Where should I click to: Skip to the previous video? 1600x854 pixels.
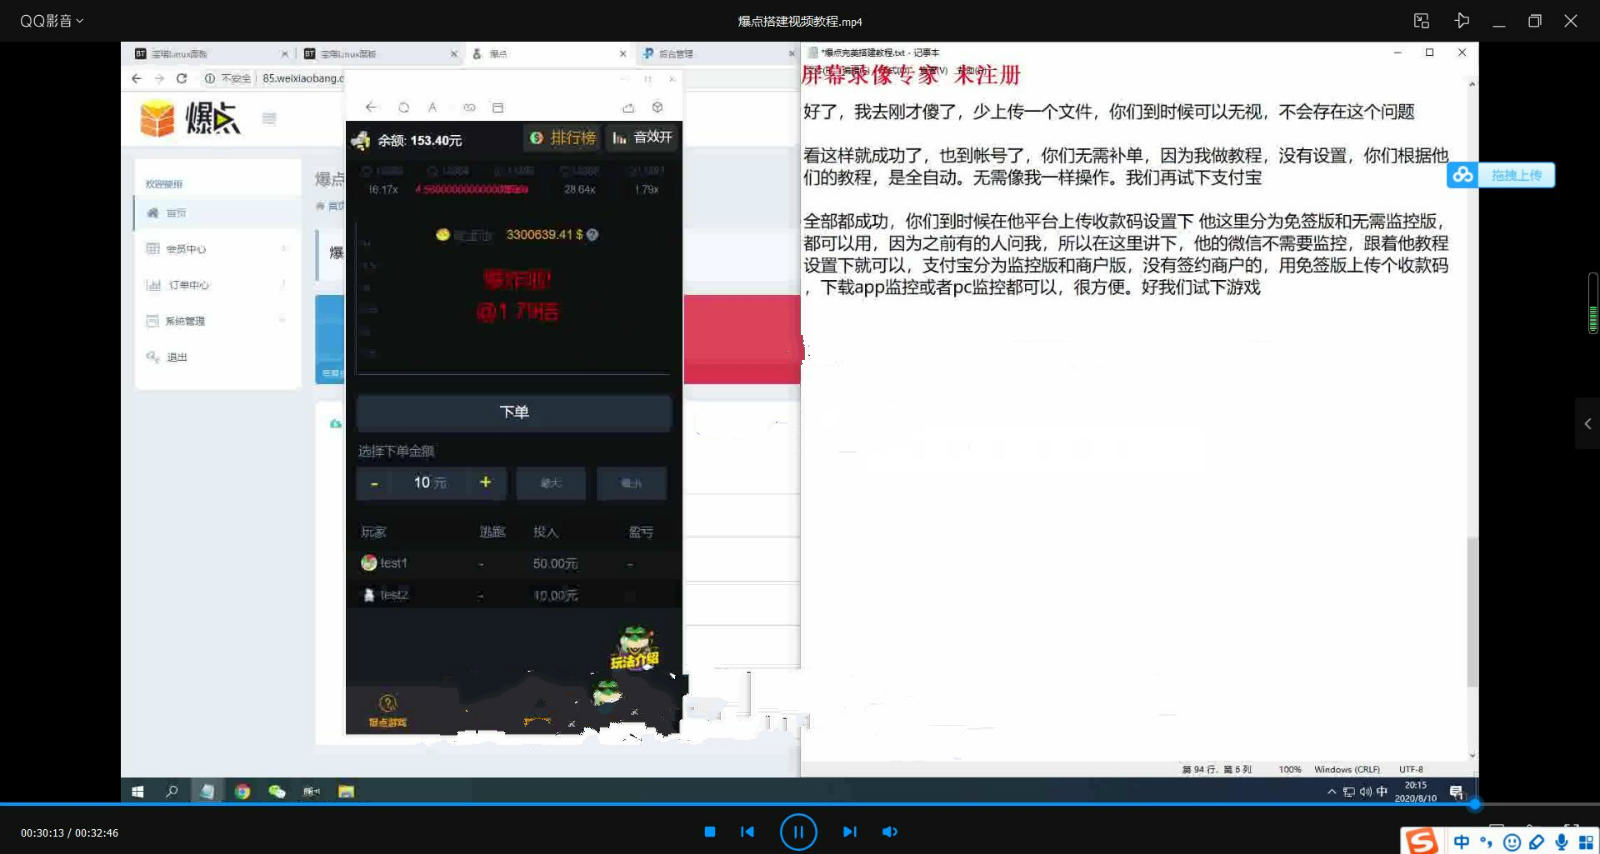747,832
